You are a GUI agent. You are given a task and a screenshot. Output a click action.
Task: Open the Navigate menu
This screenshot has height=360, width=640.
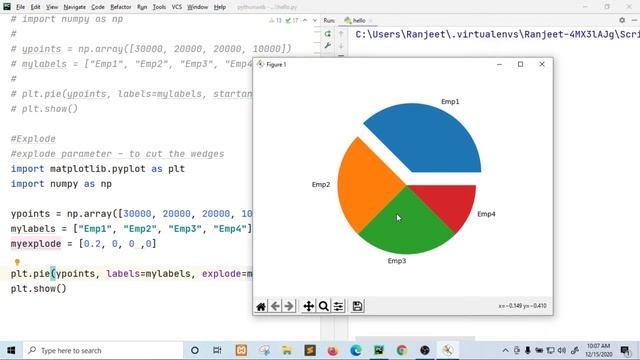pyautogui.click(x=75, y=7)
